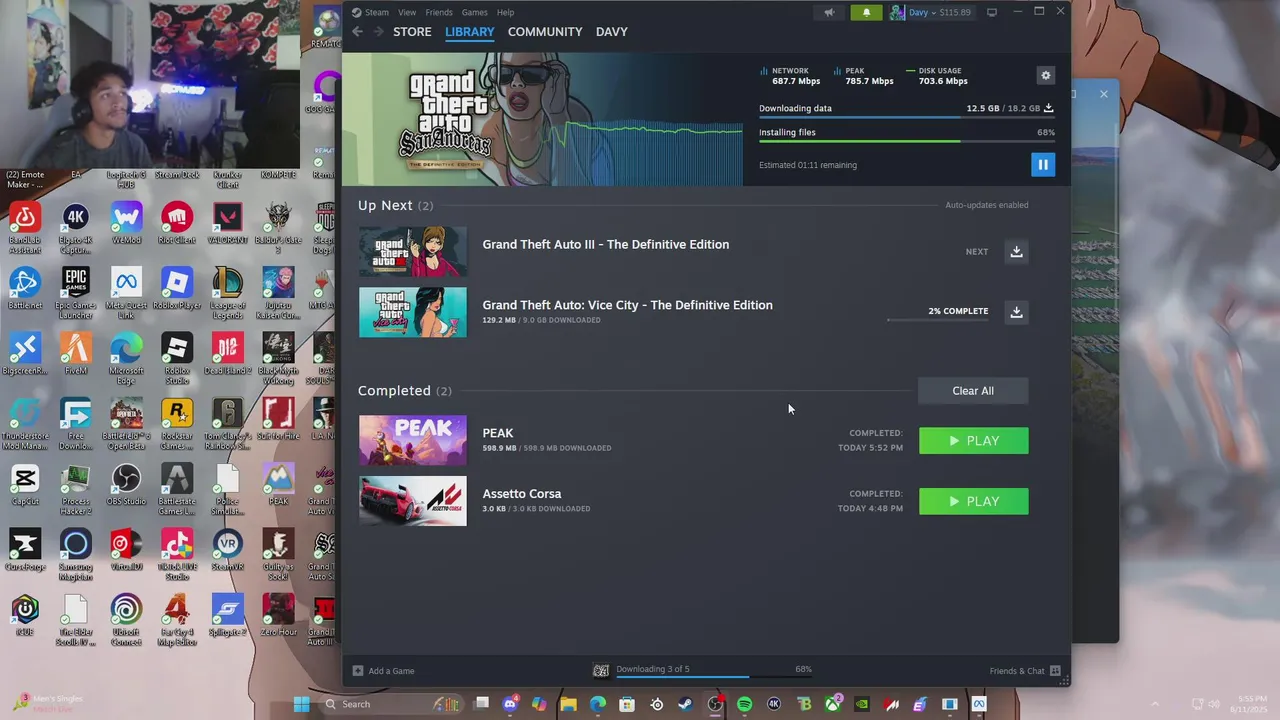Screen dimensions: 1280x720
Task: Start download for Grand Theft Auto III
Action: click(x=1016, y=252)
